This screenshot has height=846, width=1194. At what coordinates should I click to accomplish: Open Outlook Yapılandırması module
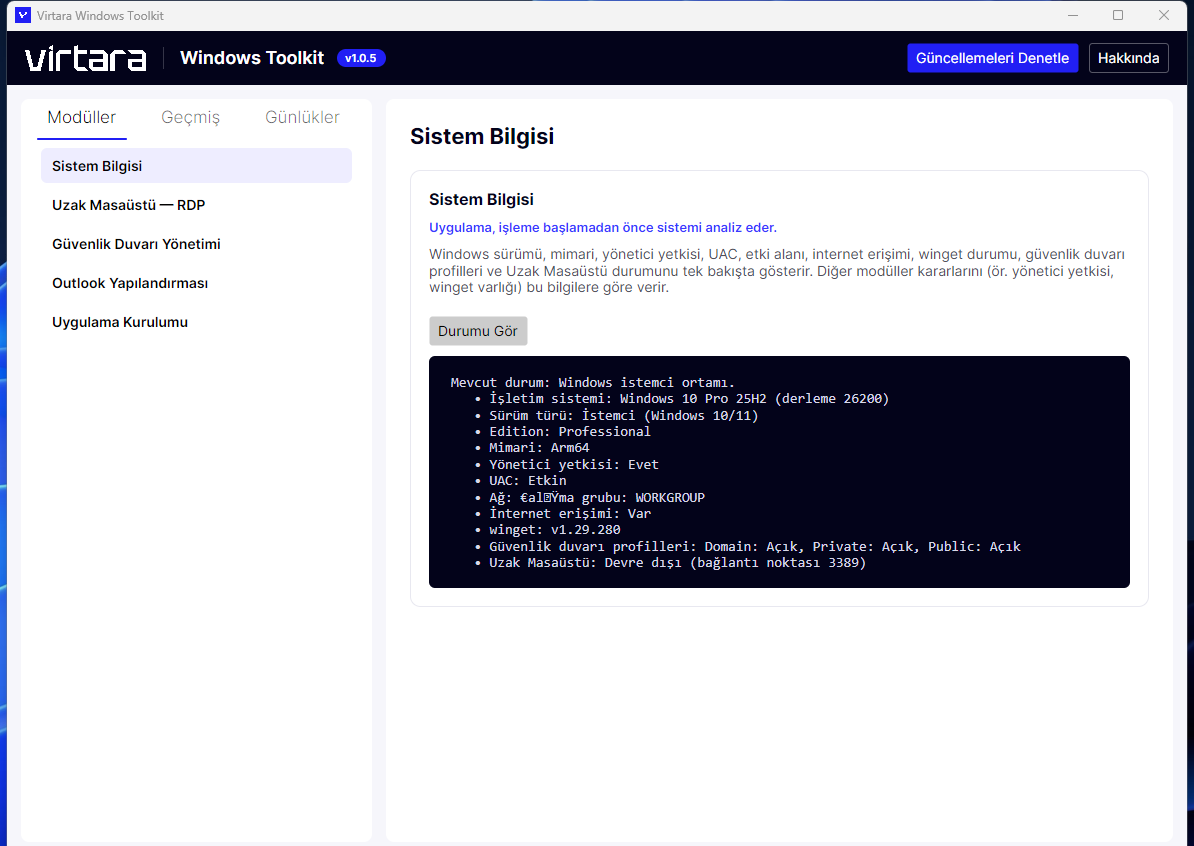(196, 283)
